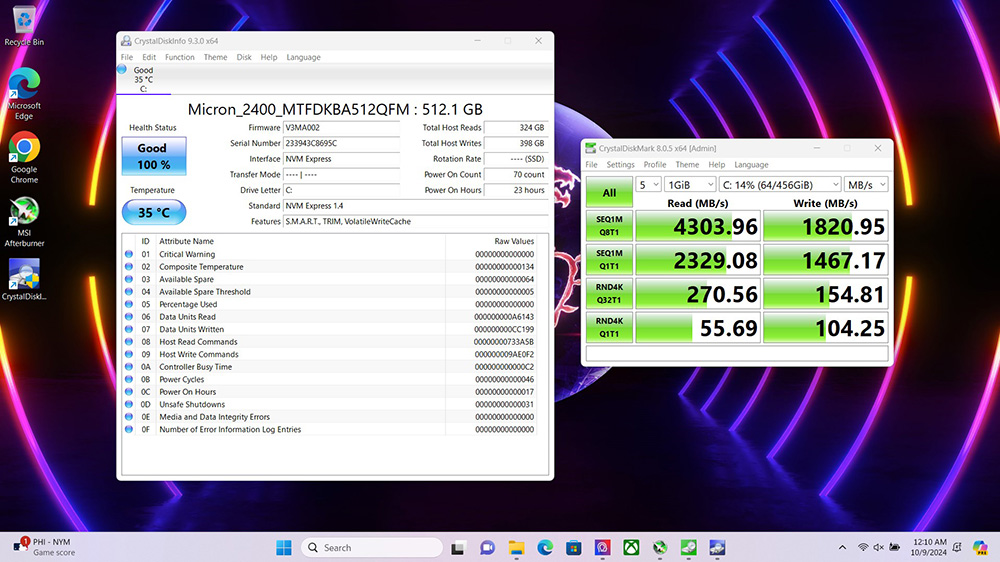Switch to CrystalDiskMark on the taskbar
The width and height of the screenshot is (1000, 562).
pyautogui.click(x=689, y=547)
